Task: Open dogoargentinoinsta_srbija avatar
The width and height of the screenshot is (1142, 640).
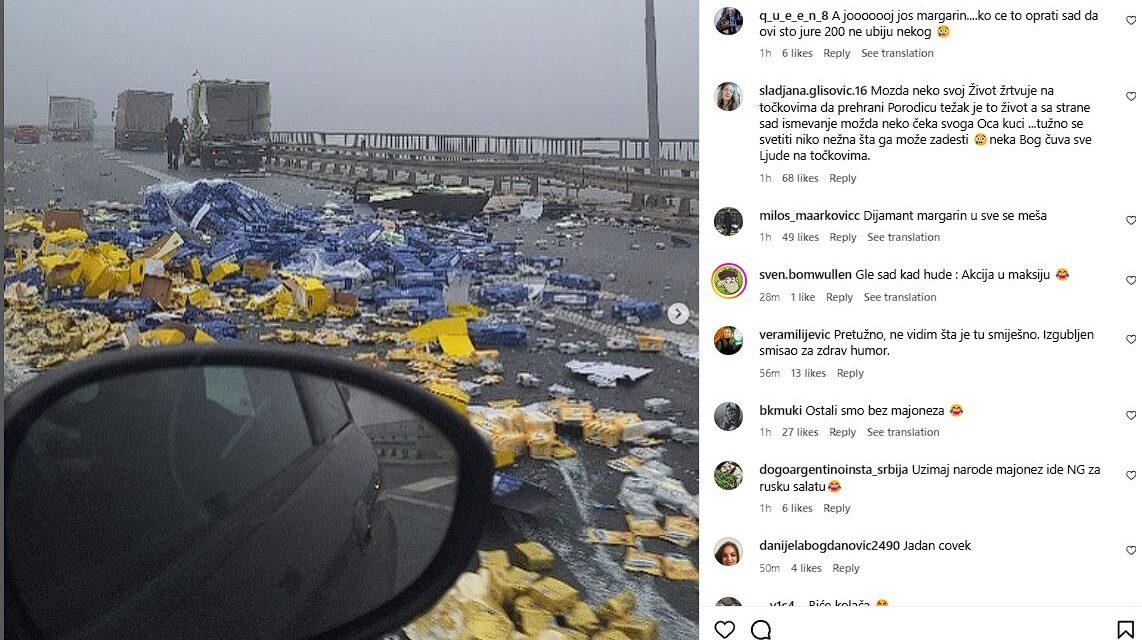Action: point(728,476)
